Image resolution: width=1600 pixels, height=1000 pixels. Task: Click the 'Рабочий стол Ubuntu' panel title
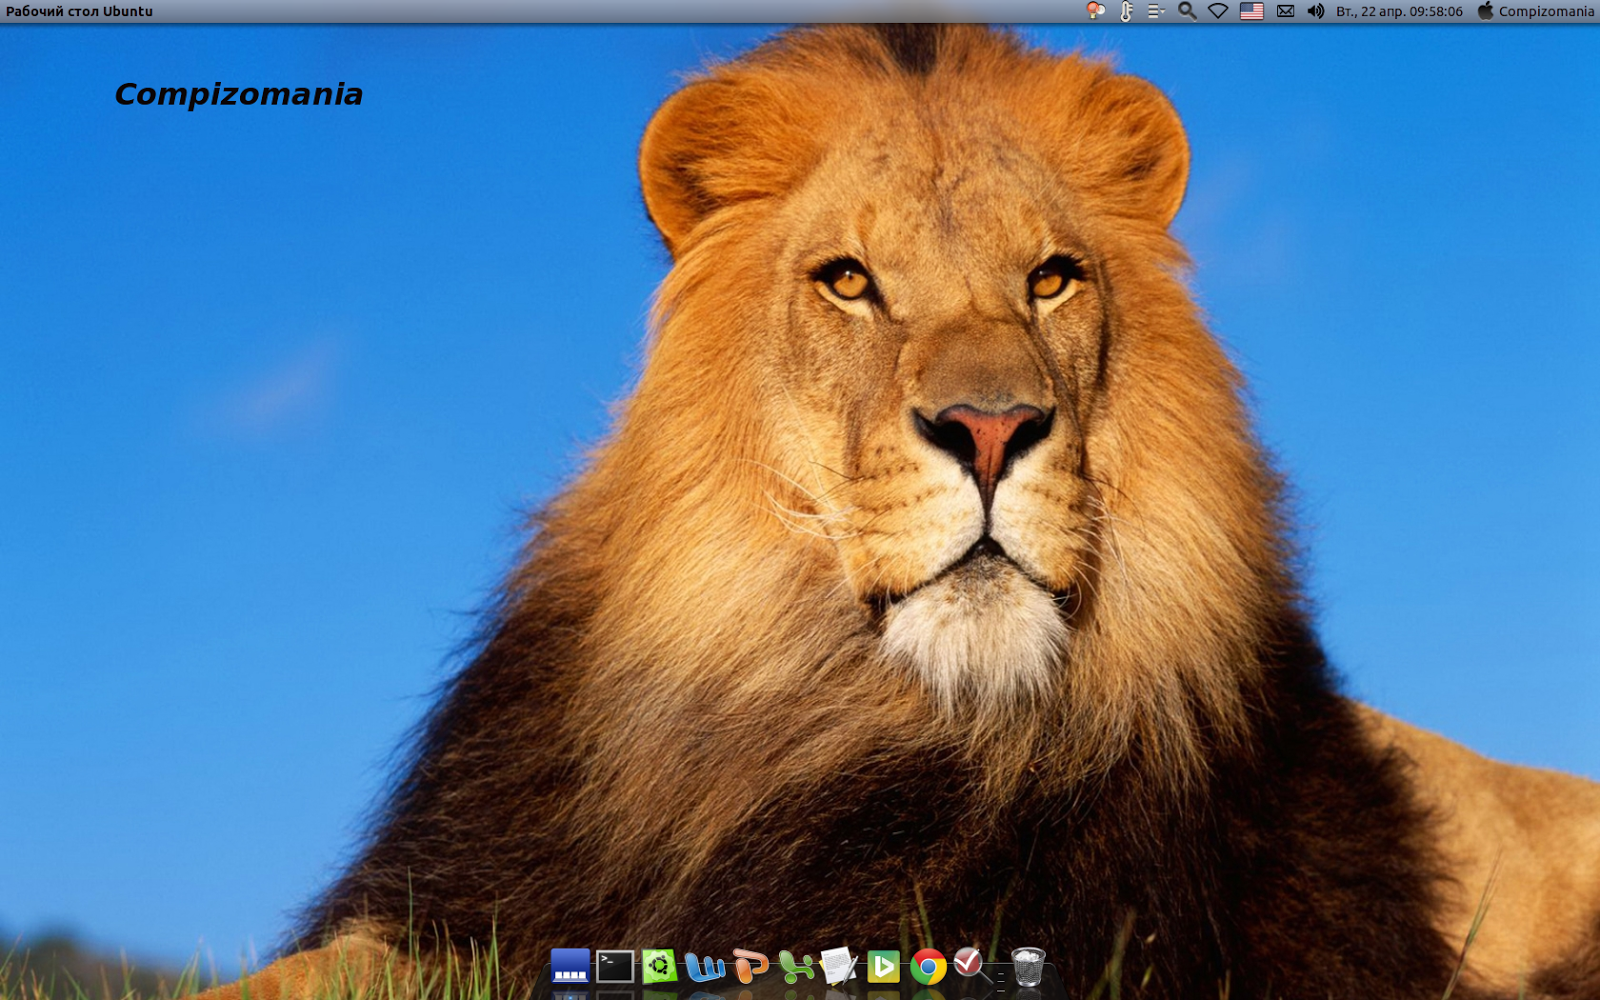click(x=79, y=11)
